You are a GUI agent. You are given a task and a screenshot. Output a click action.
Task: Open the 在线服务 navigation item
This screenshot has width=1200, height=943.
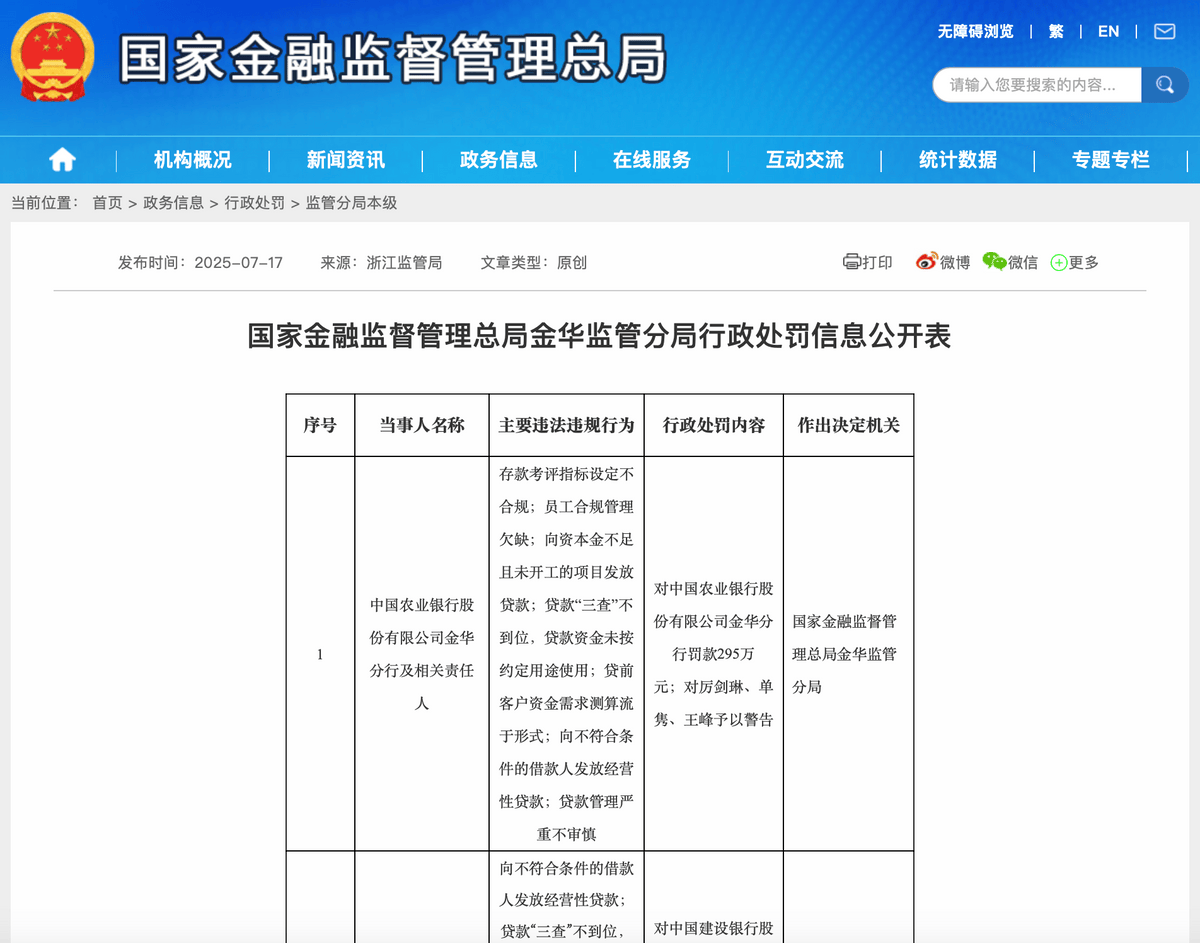652,160
